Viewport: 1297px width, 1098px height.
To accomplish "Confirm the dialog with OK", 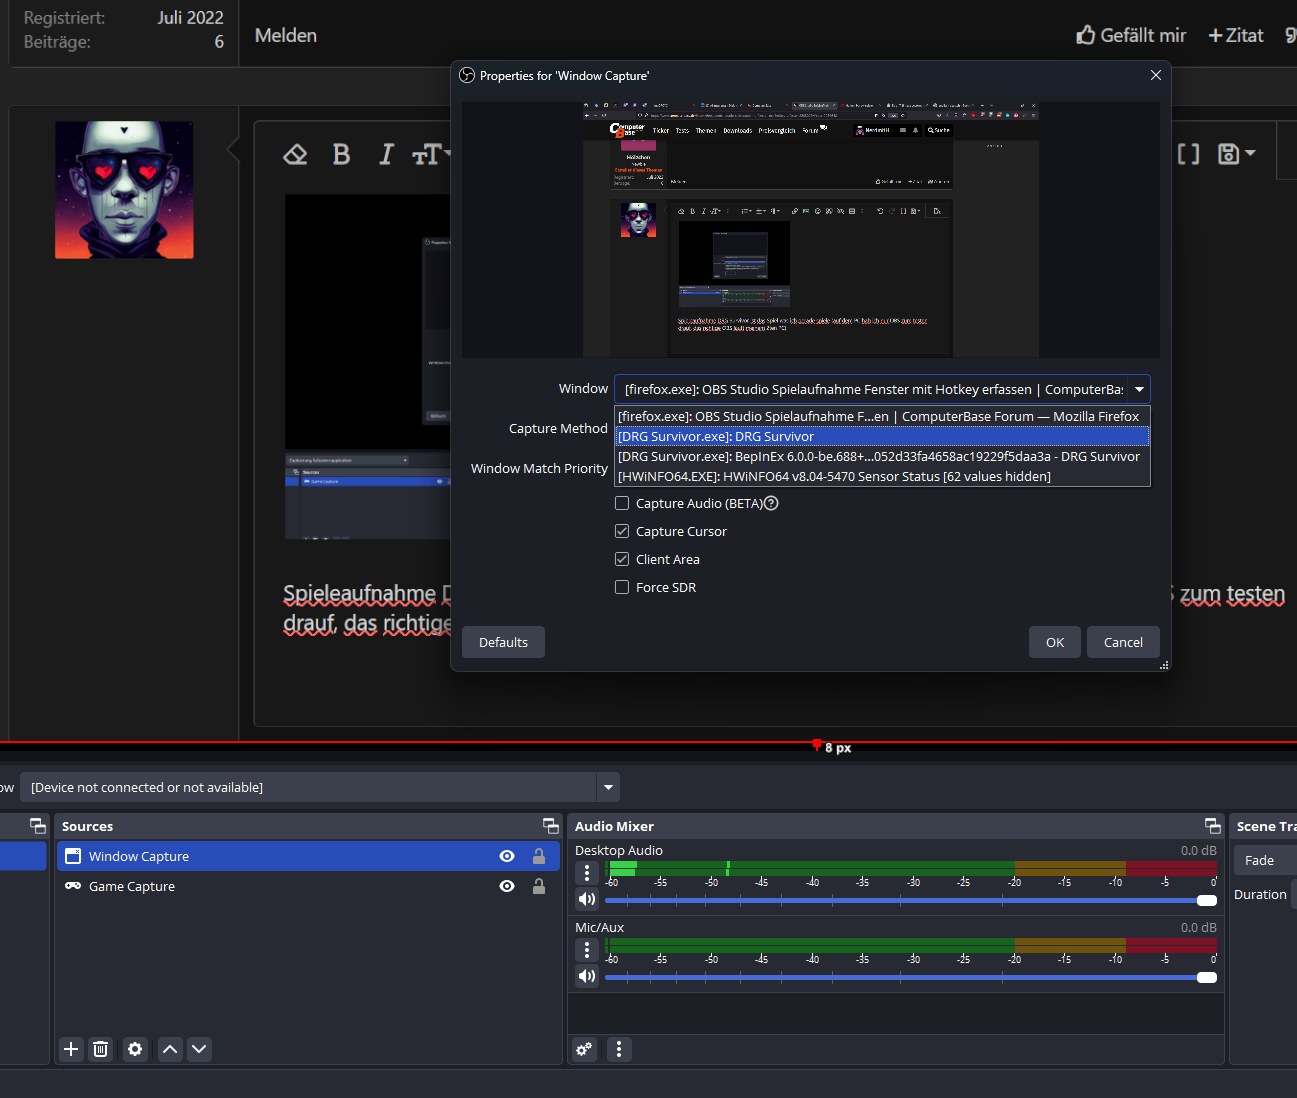I will 1055,642.
